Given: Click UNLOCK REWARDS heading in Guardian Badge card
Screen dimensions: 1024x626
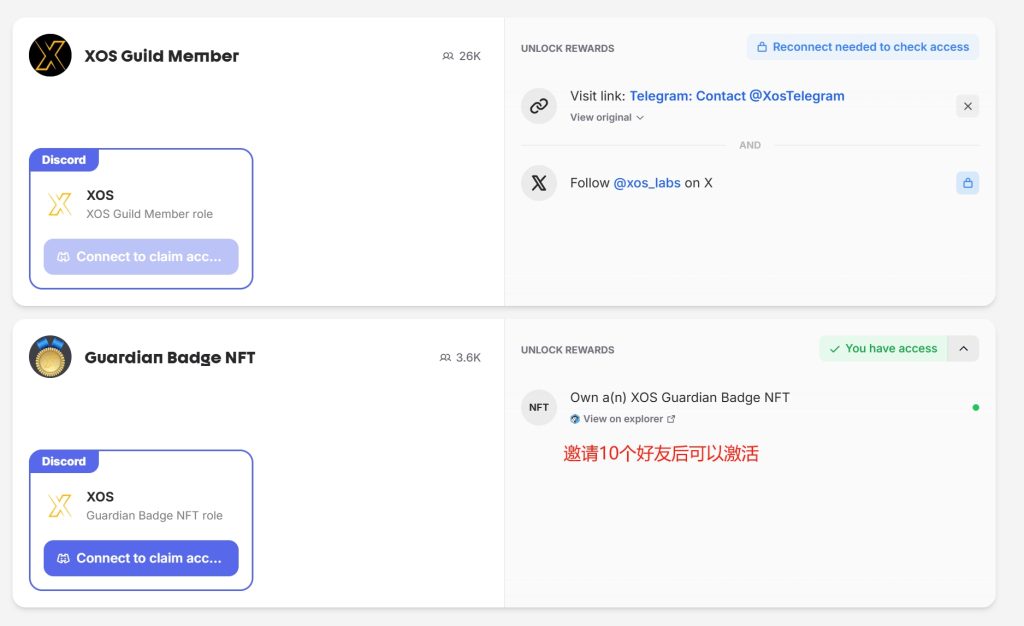Looking at the screenshot, I should pos(568,350).
